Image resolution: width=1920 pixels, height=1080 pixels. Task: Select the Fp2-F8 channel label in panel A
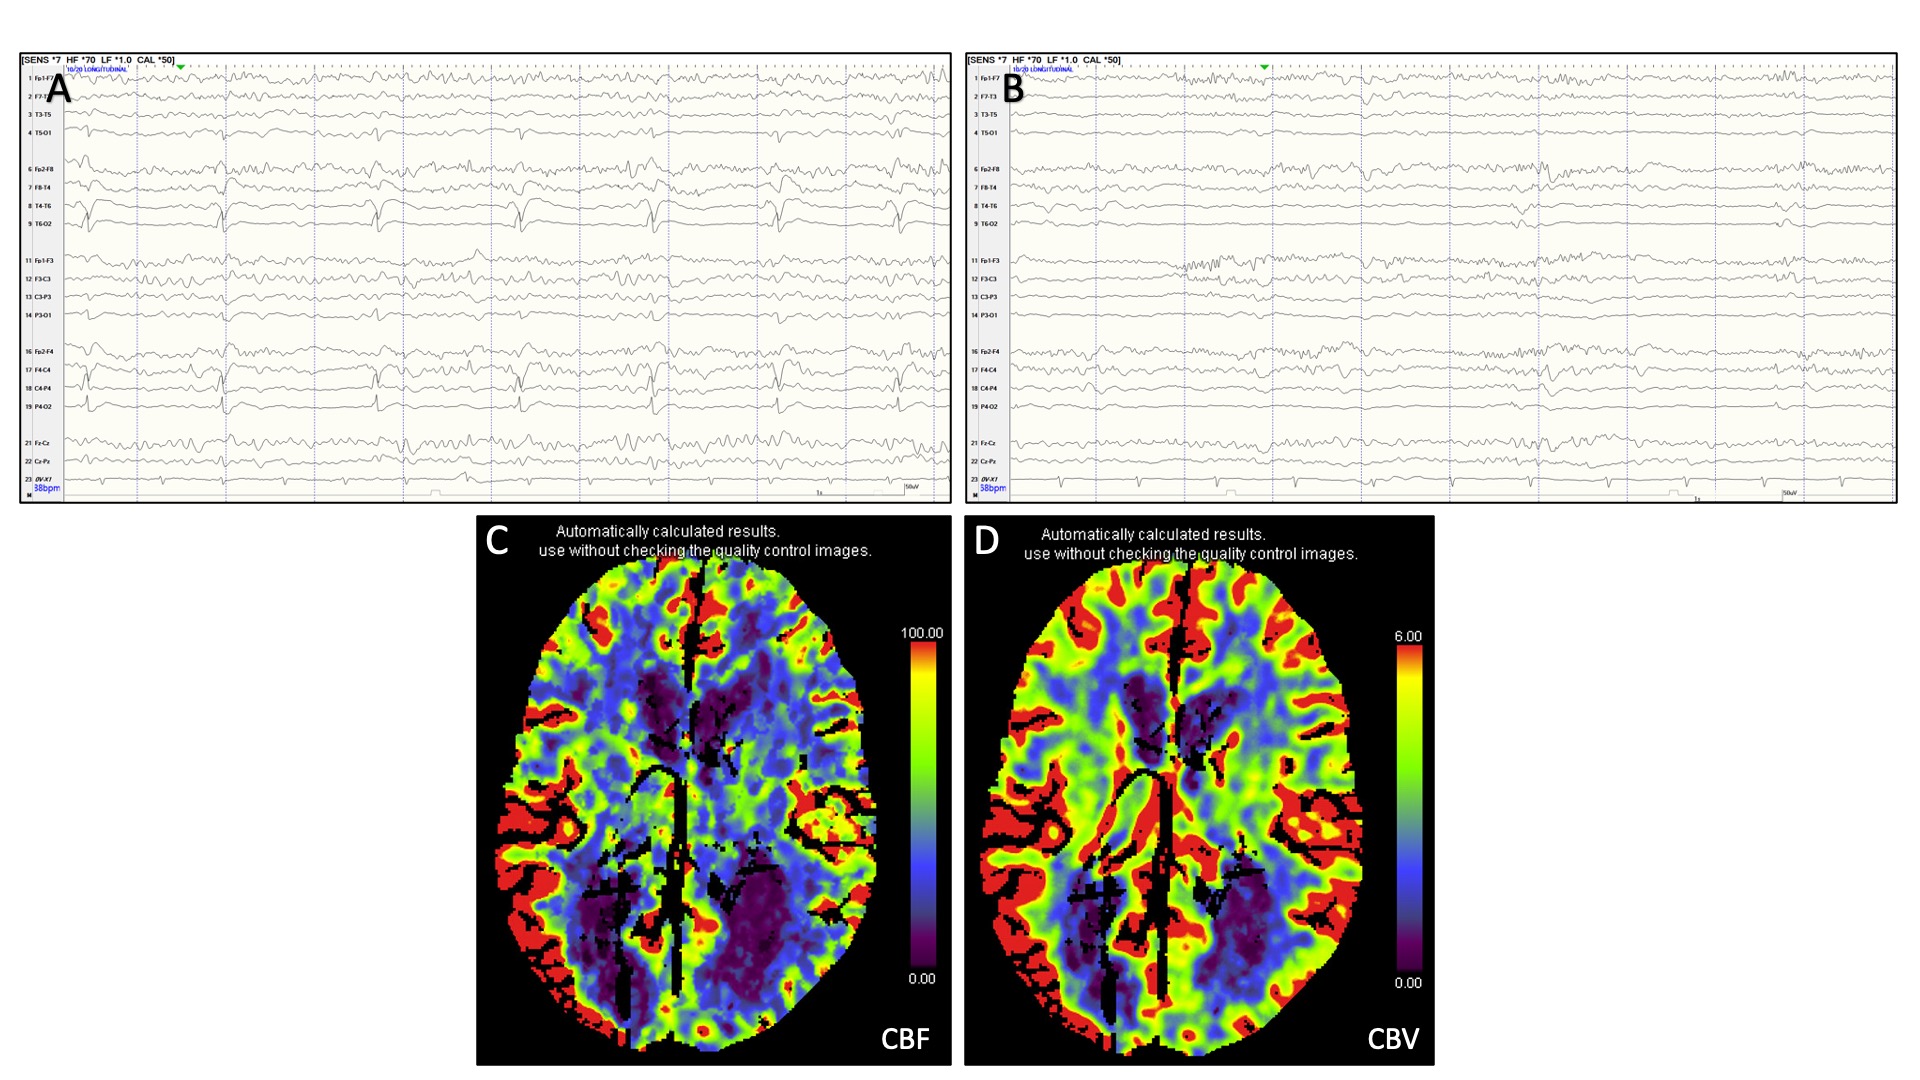(42, 170)
